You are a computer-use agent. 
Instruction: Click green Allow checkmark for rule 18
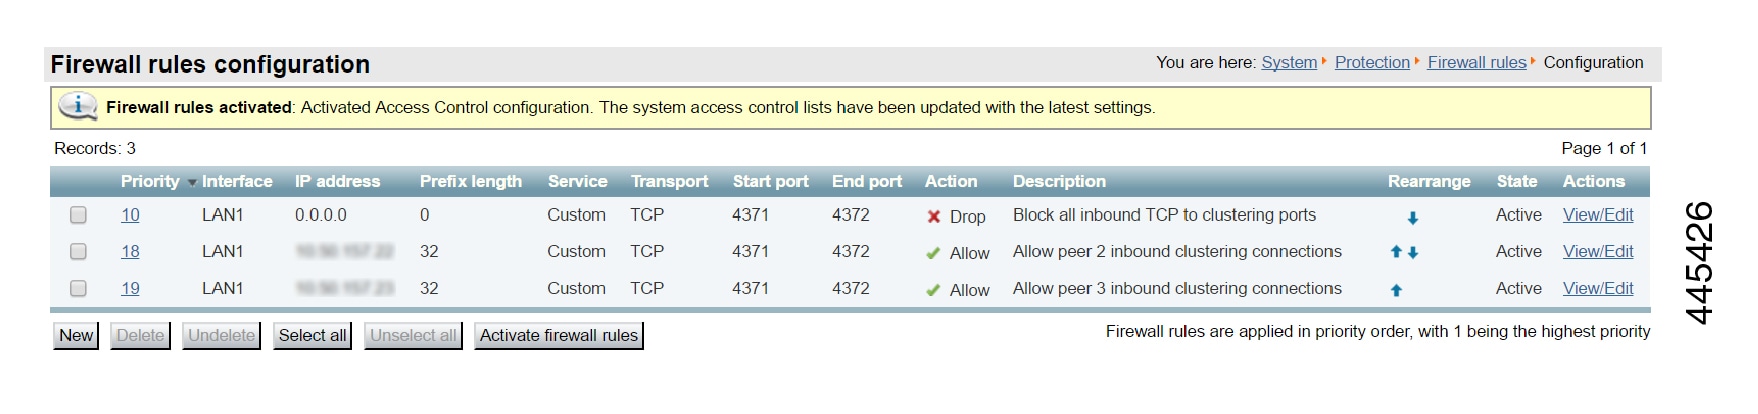tap(933, 254)
